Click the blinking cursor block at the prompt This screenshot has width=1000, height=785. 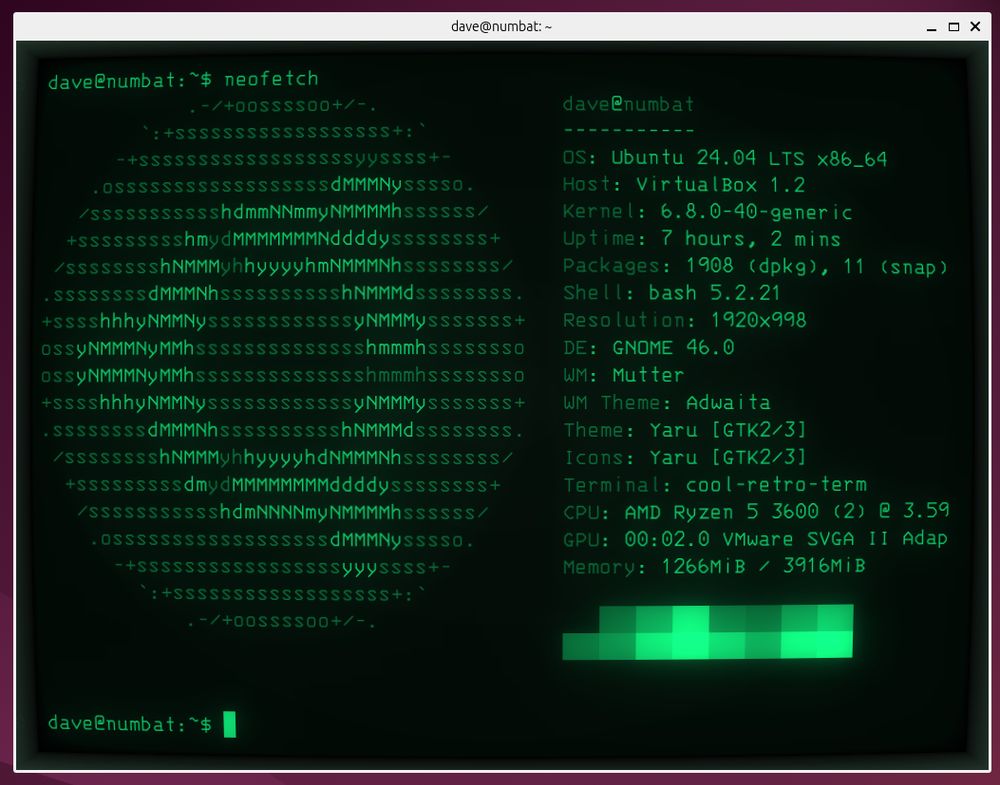click(x=230, y=724)
